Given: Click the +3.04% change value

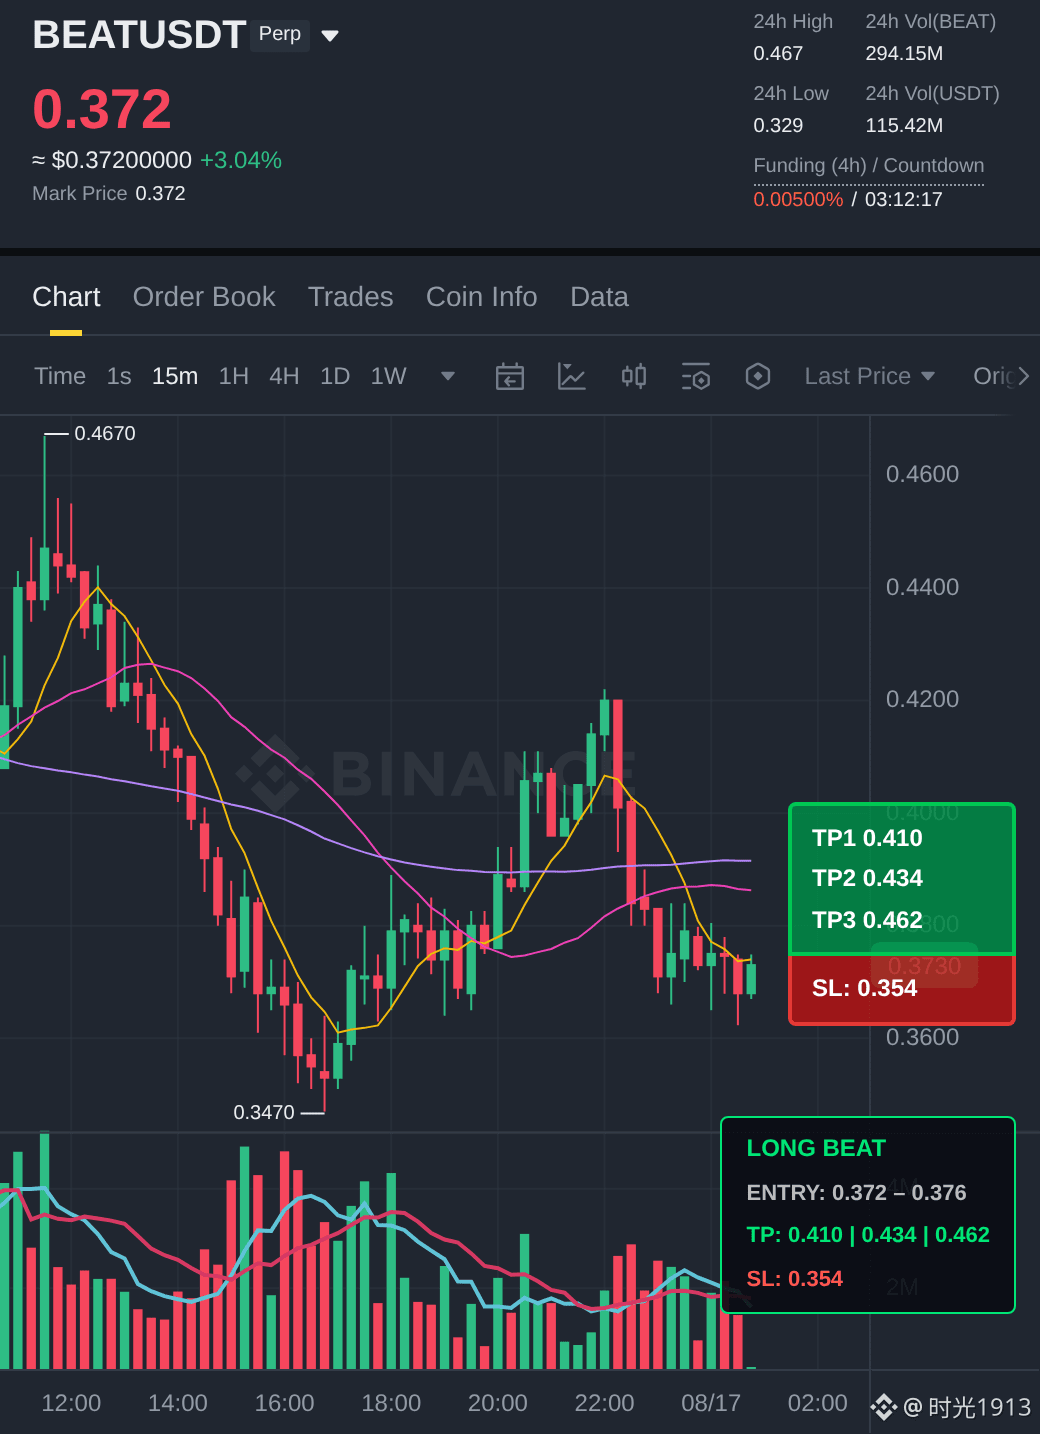Looking at the screenshot, I should 241,160.
